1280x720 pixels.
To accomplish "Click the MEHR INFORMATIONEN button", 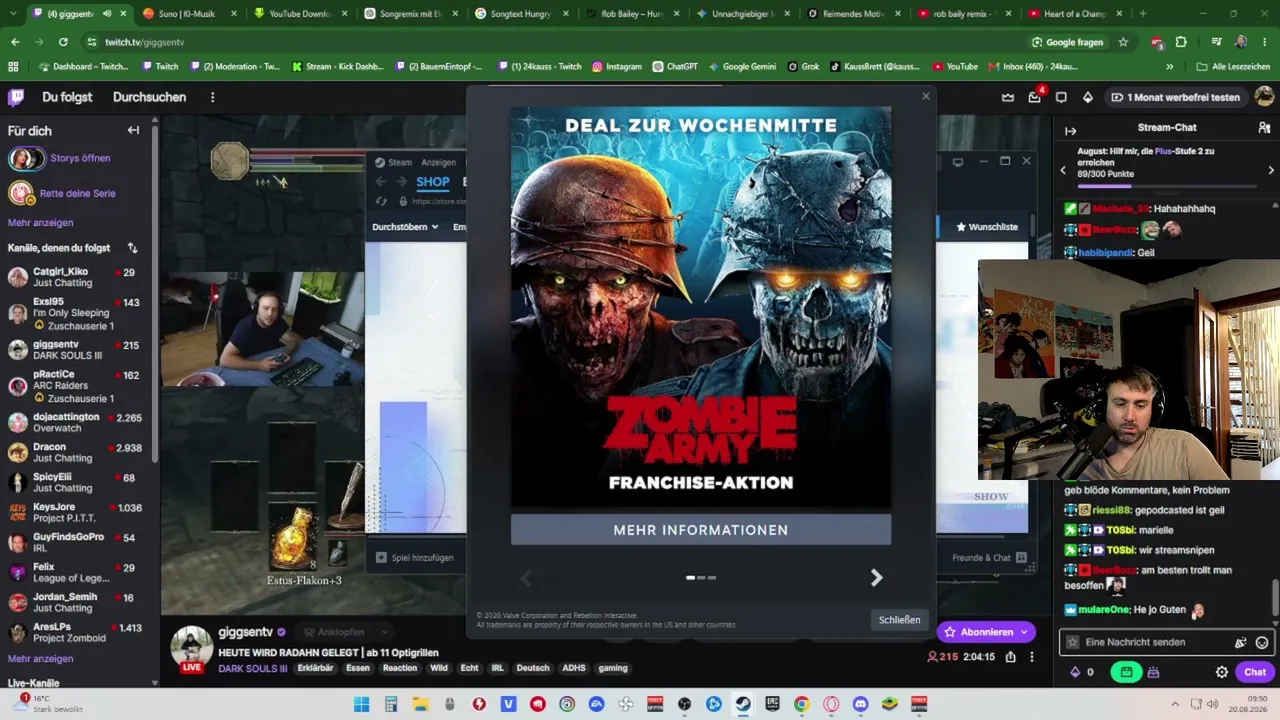I will [x=701, y=530].
